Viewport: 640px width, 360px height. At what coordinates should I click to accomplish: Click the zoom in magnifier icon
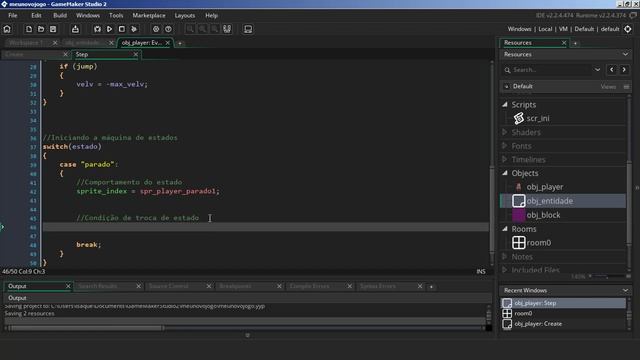point(215,29)
